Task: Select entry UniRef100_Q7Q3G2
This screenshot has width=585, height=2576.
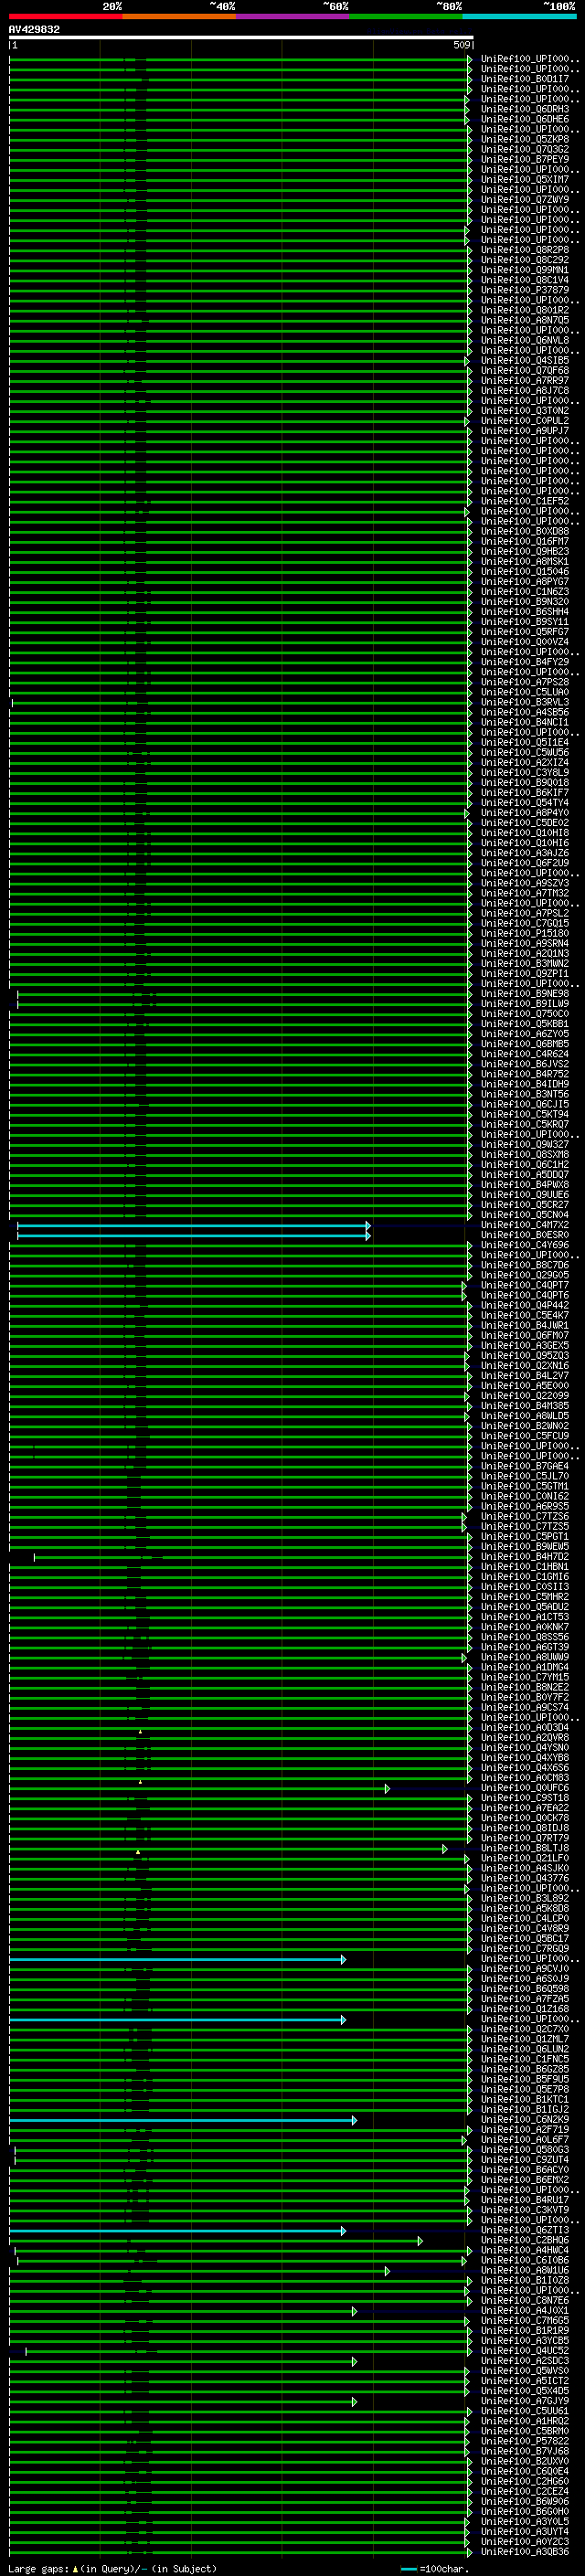Action: pos(525,150)
